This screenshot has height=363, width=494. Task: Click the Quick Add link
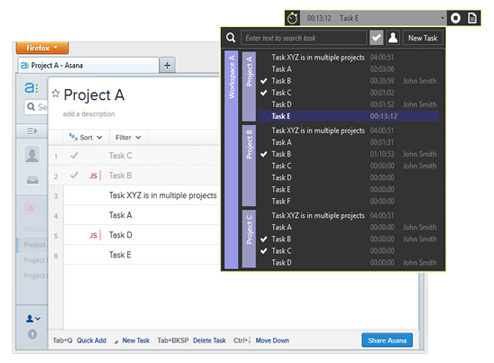91,340
